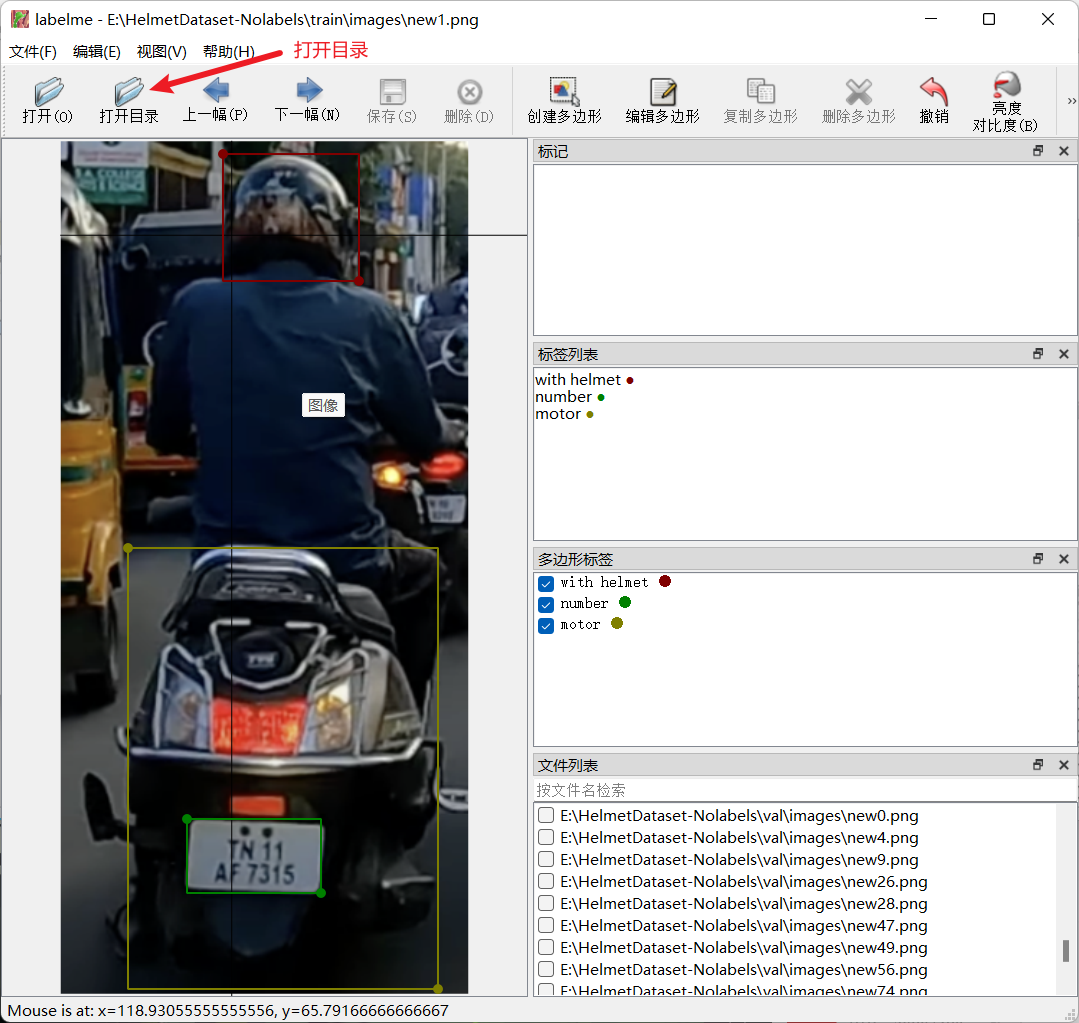
Task: Select Create Polygons (创建多边形) tool
Action: [564, 100]
